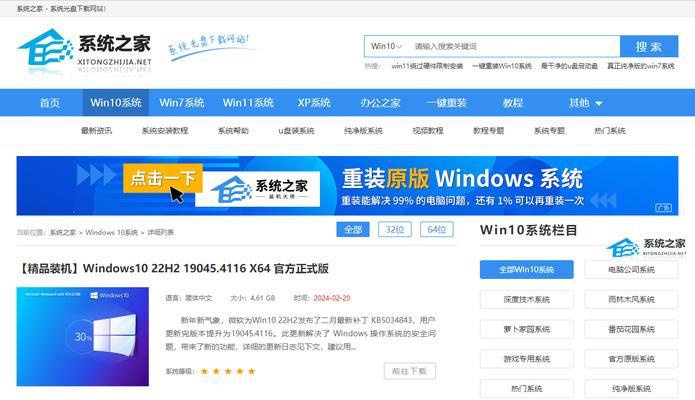Expand the 其他 navigation dropdown
695x400 pixels.
[x=585, y=103]
